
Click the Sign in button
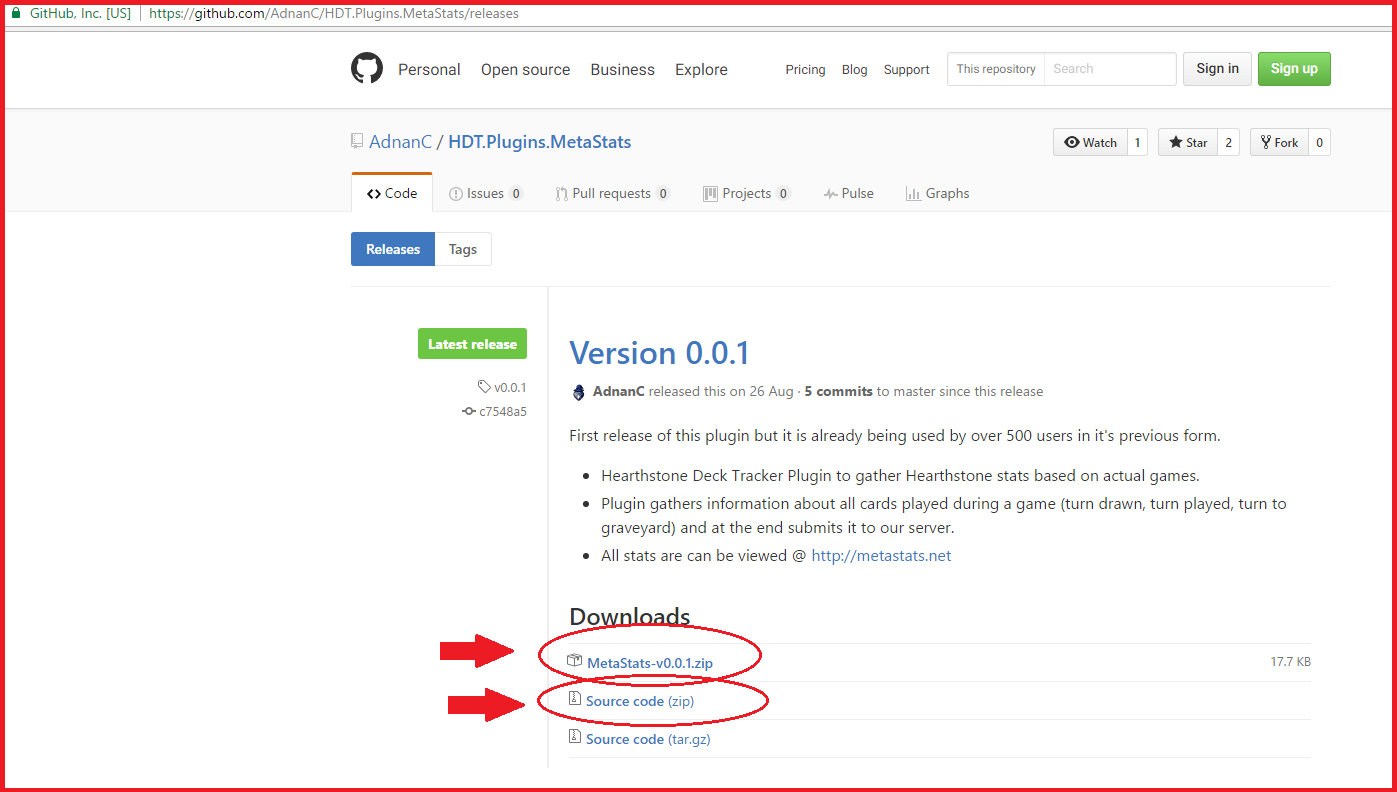(x=1217, y=69)
